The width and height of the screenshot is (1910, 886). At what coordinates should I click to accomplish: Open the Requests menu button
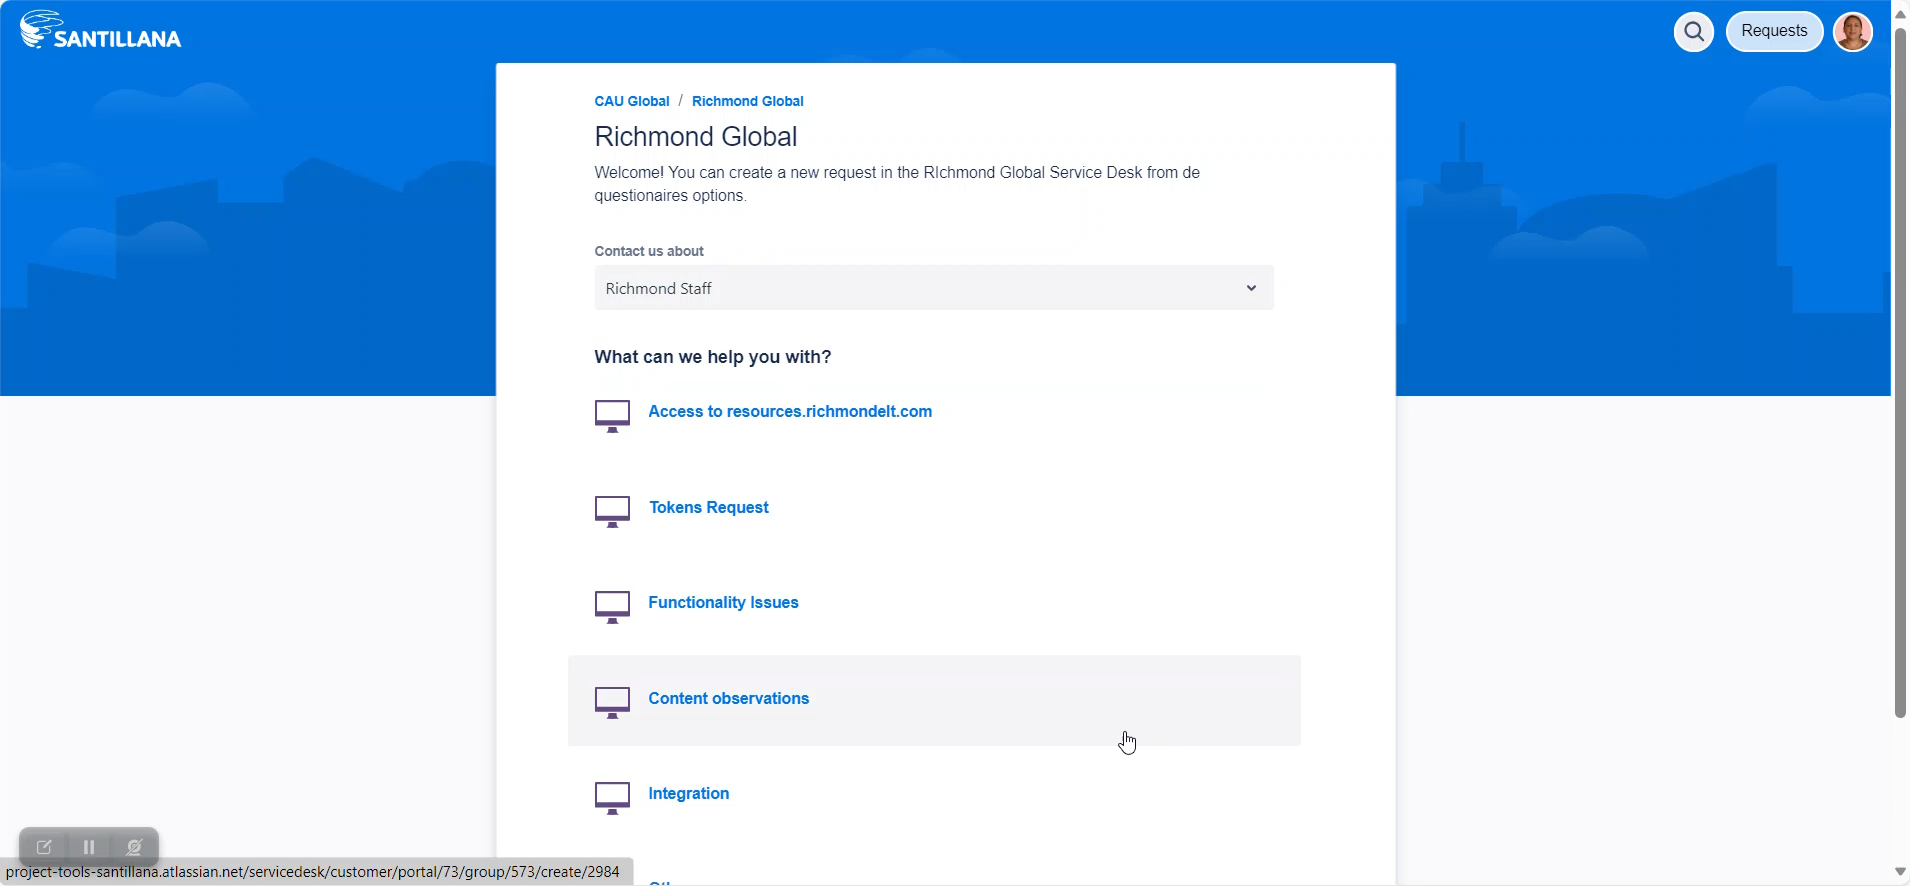[1773, 31]
